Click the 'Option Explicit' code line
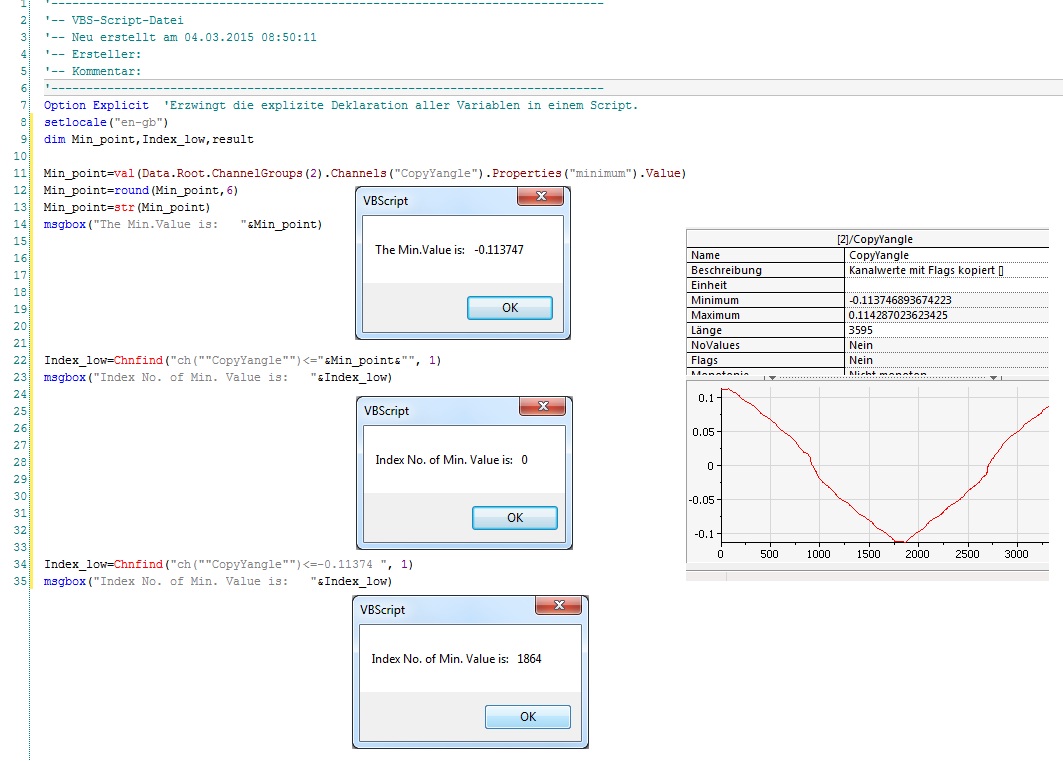The width and height of the screenshot is (1063, 761). (x=340, y=105)
